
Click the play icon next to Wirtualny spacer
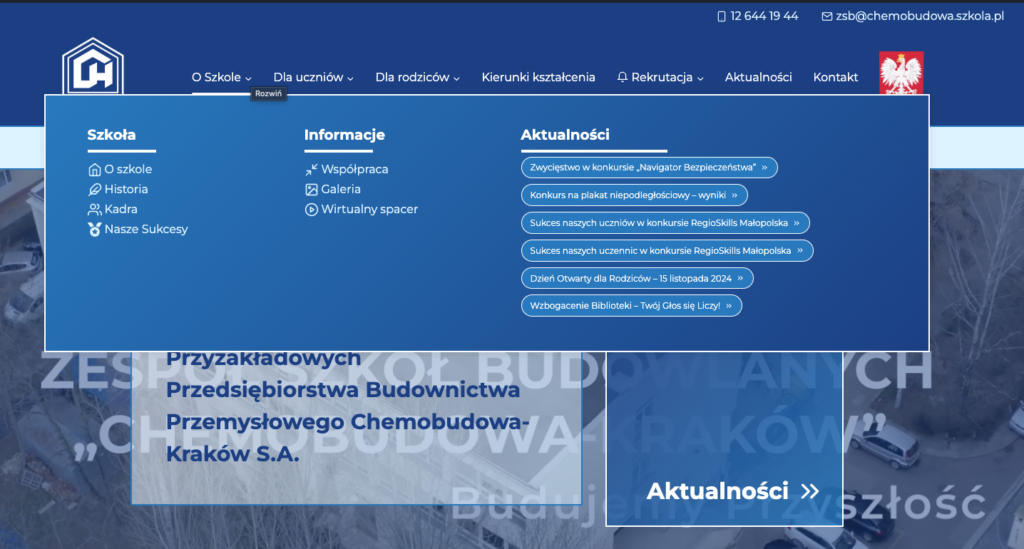point(312,210)
